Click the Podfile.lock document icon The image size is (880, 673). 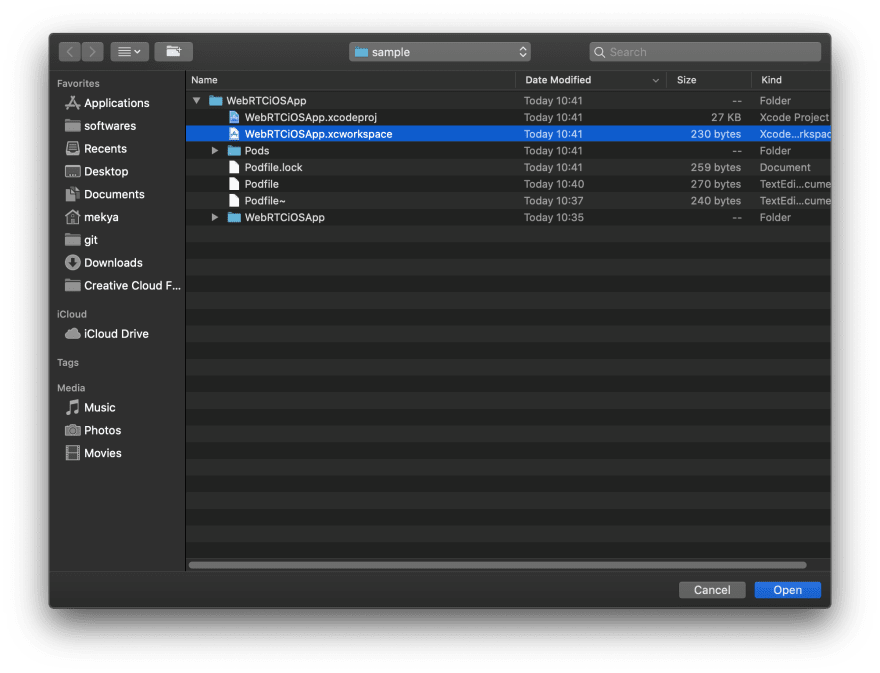pos(234,167)
